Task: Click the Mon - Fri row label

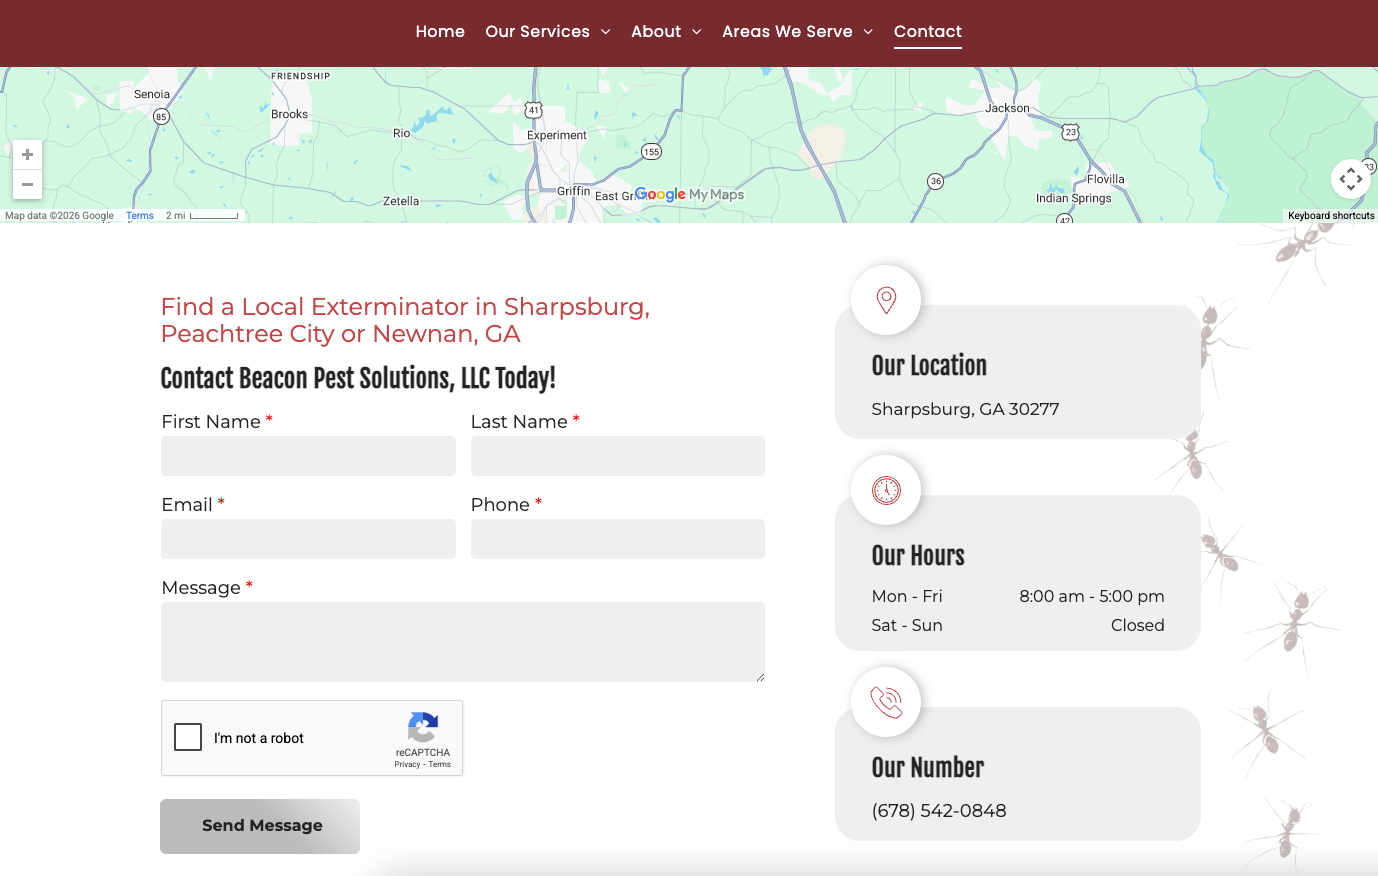Action: tap(907, 596)
